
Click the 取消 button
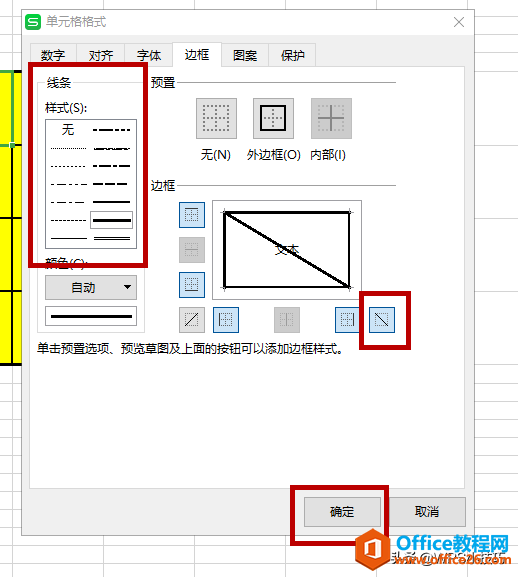(x=427, y=511)
